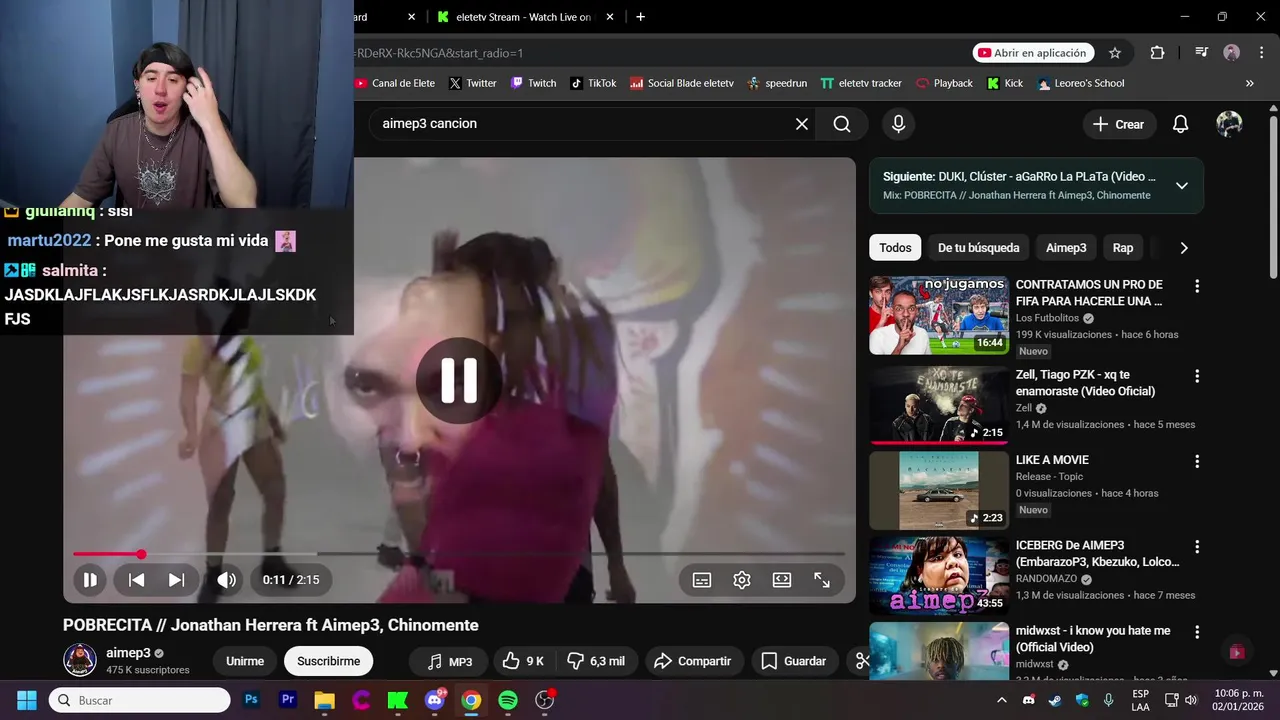The image size is (1280, 720).
Task: Show hidden system tray icons
Action: pyautogui.click(x=1002, y=700)
